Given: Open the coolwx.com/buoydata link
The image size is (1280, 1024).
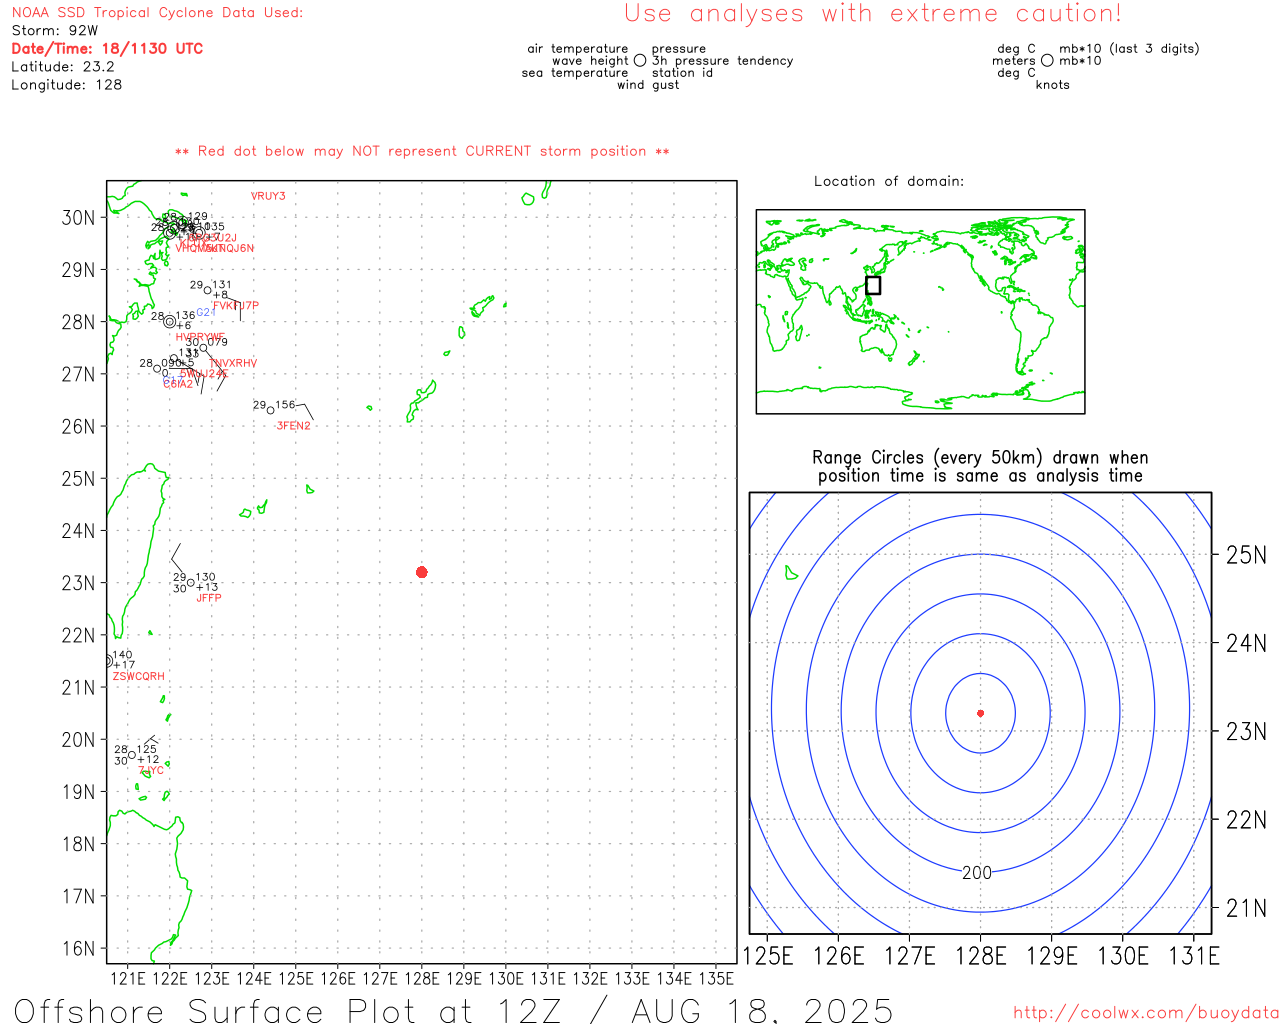Looking at the screenshot, I should [1146, 1013].
